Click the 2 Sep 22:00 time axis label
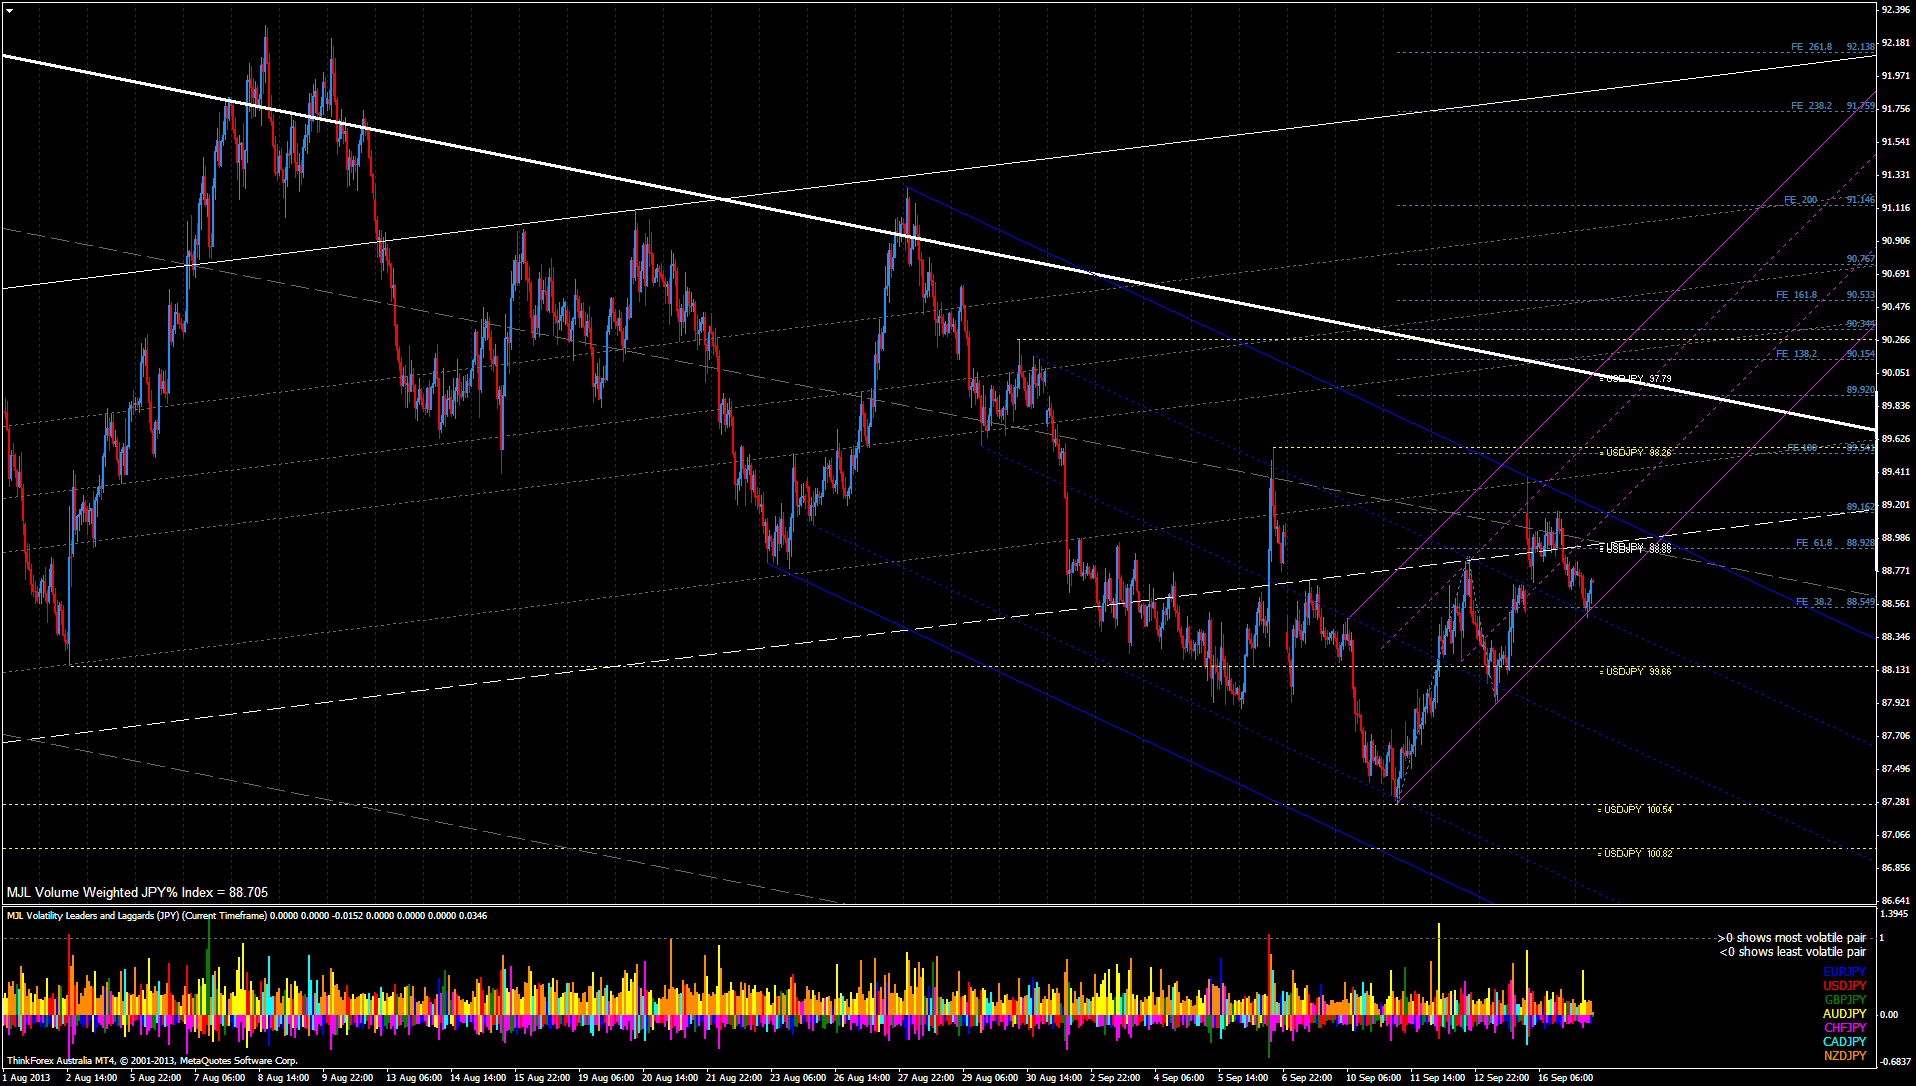 1115,1078
